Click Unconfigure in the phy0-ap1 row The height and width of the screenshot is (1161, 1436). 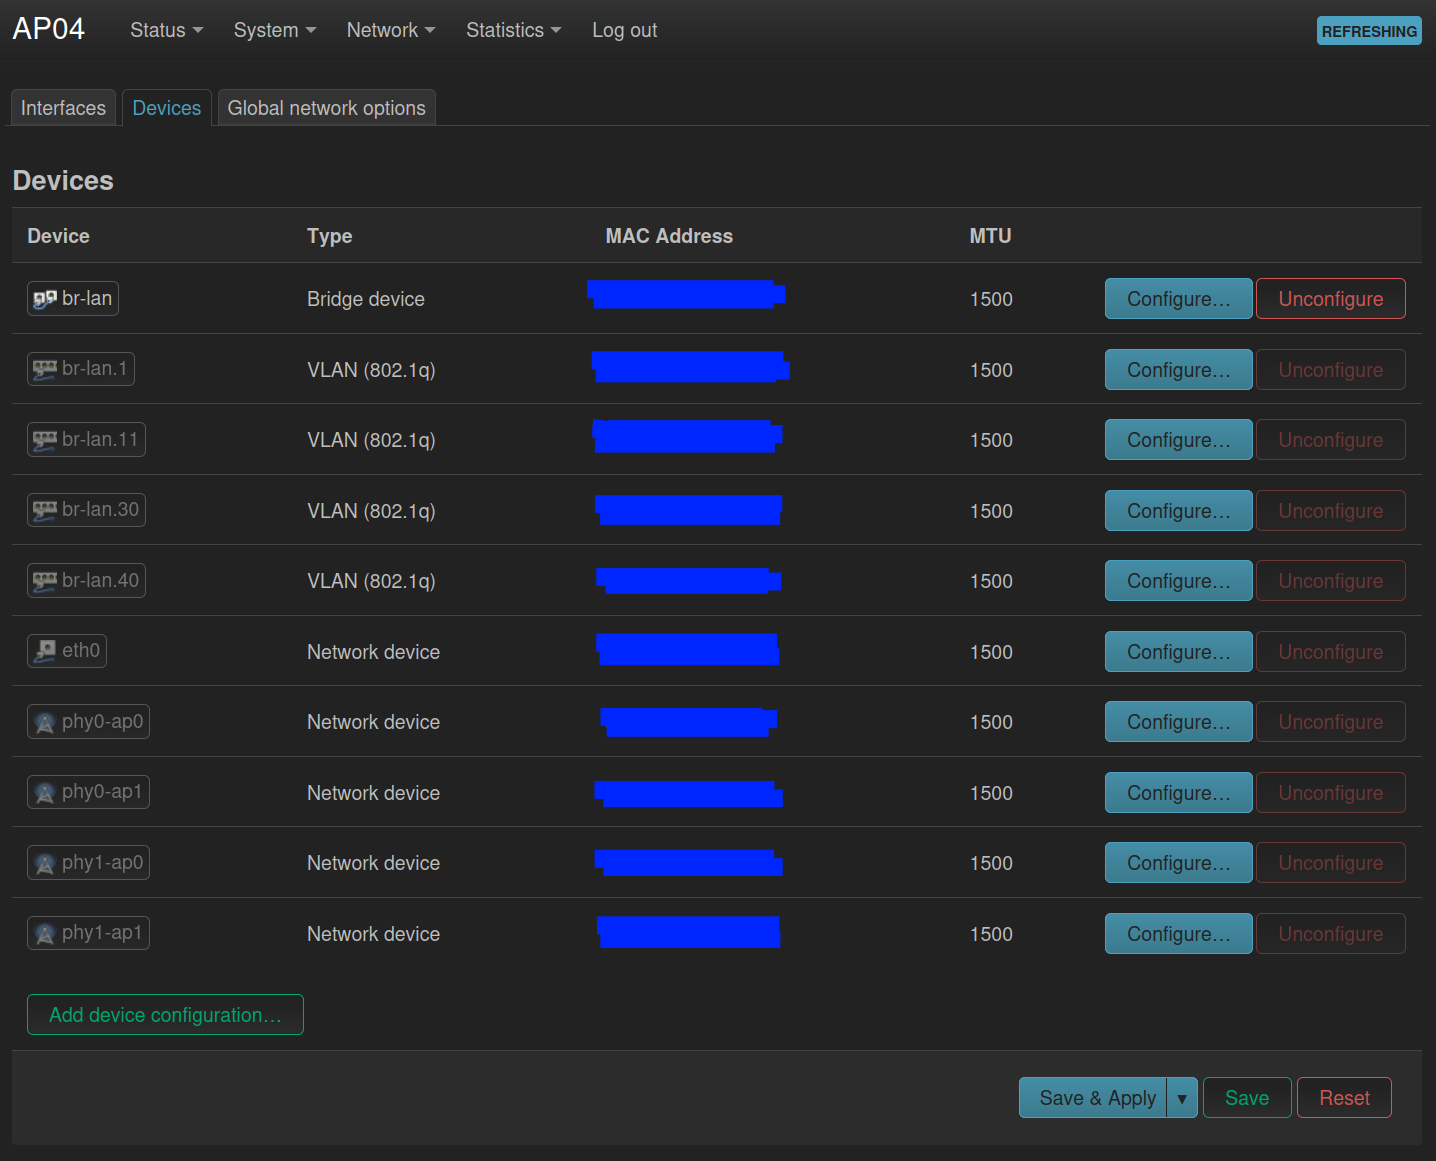point(1331,793)
